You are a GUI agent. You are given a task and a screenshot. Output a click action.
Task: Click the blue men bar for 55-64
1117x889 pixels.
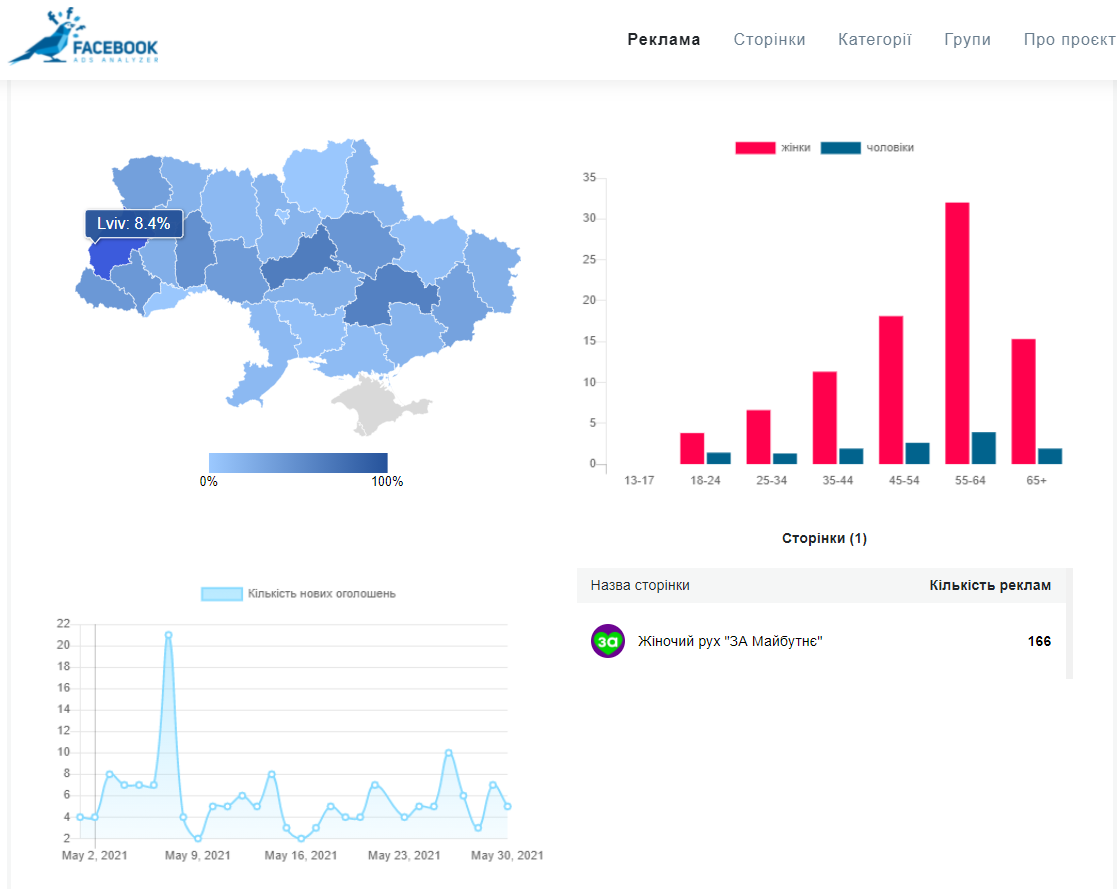point(983,448)
